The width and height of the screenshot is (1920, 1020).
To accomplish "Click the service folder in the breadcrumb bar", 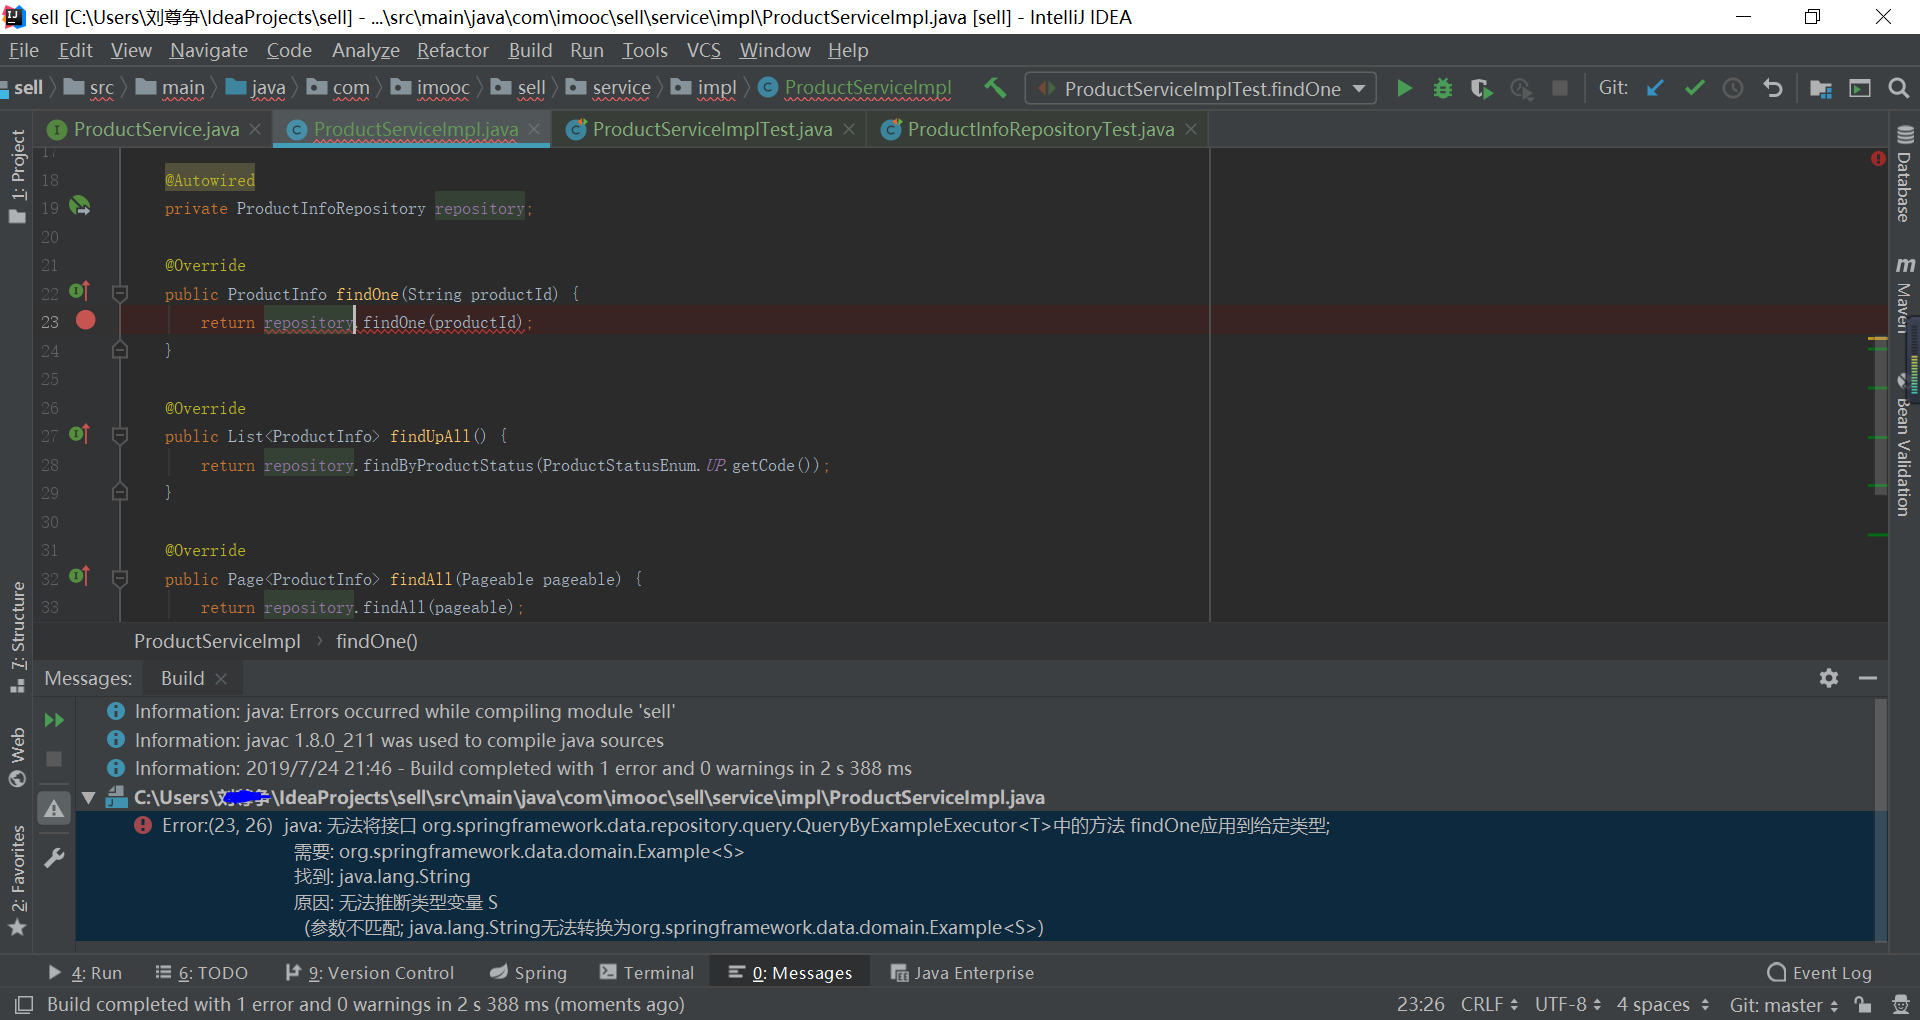I will click(609, 88).
